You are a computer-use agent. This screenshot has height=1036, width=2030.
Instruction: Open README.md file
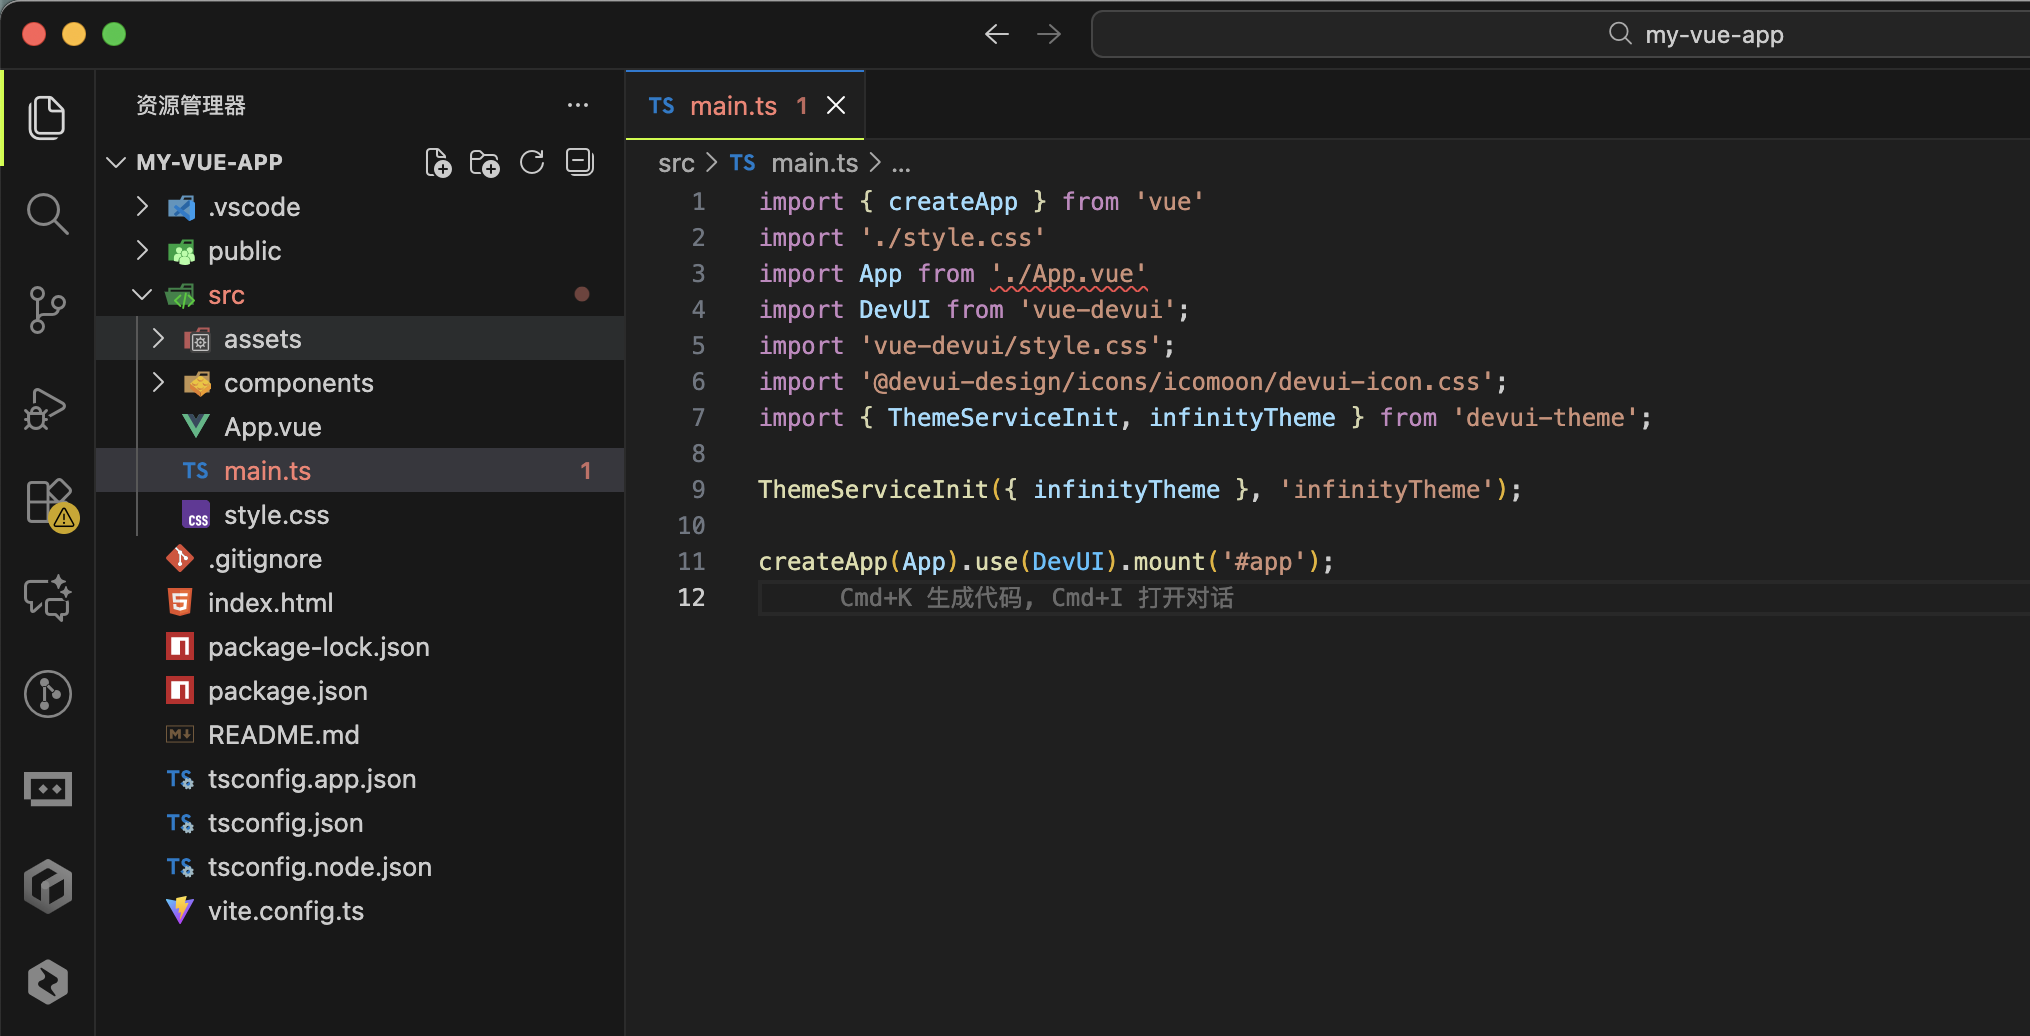click(x=360, y=735)
